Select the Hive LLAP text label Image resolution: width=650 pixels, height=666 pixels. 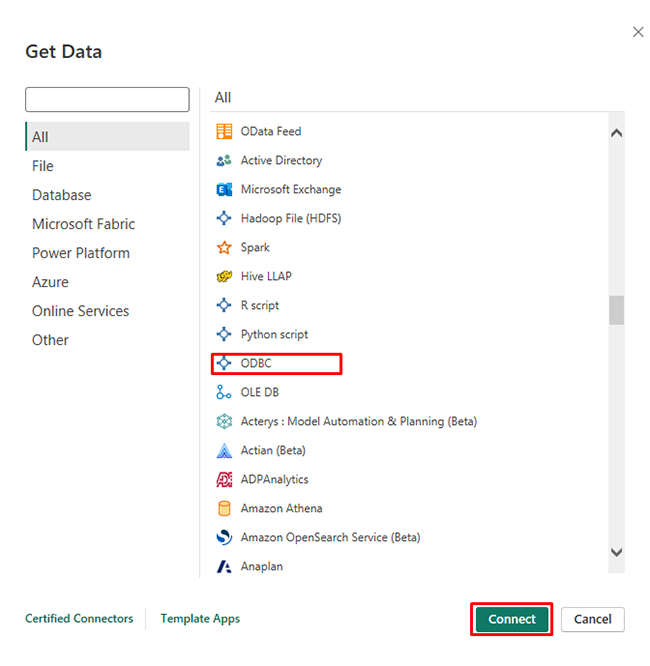pos(266,277)
